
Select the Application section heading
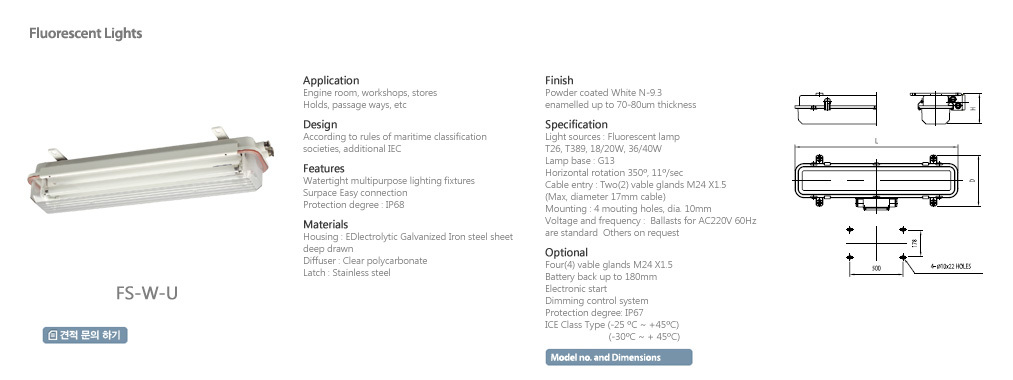pos(331,81)
